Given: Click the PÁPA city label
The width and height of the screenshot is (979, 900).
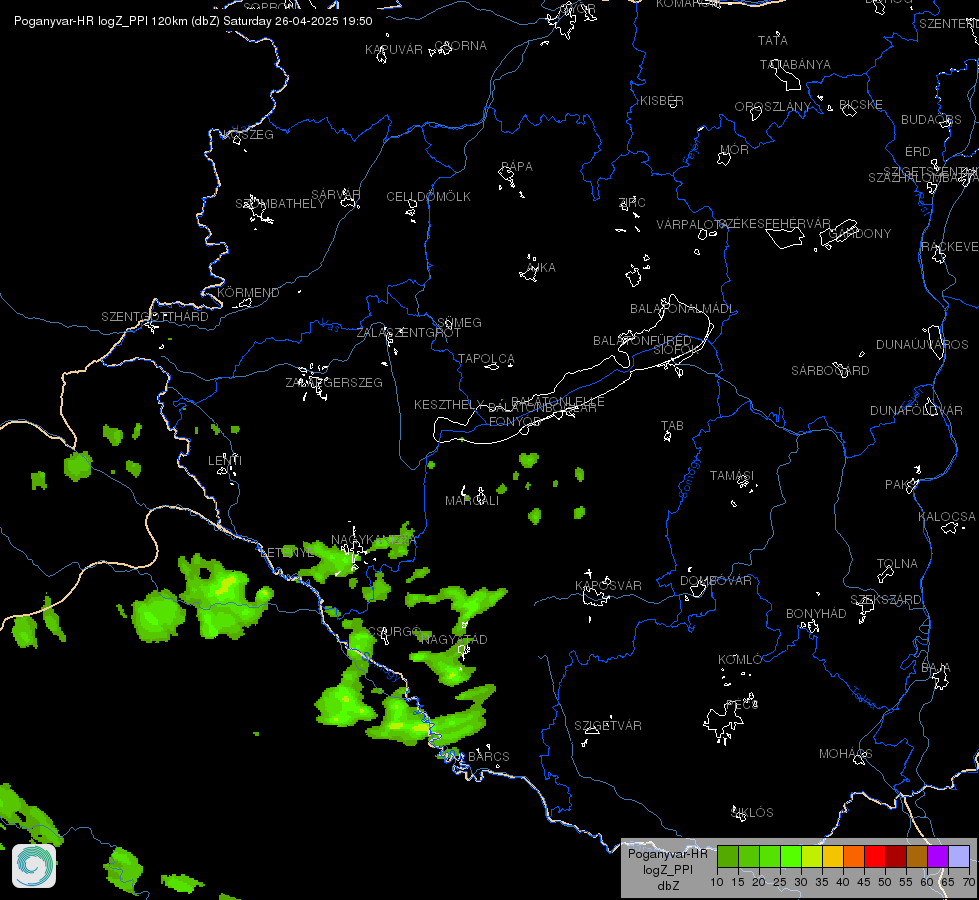Looking at the screenshot, I should 517,167.
